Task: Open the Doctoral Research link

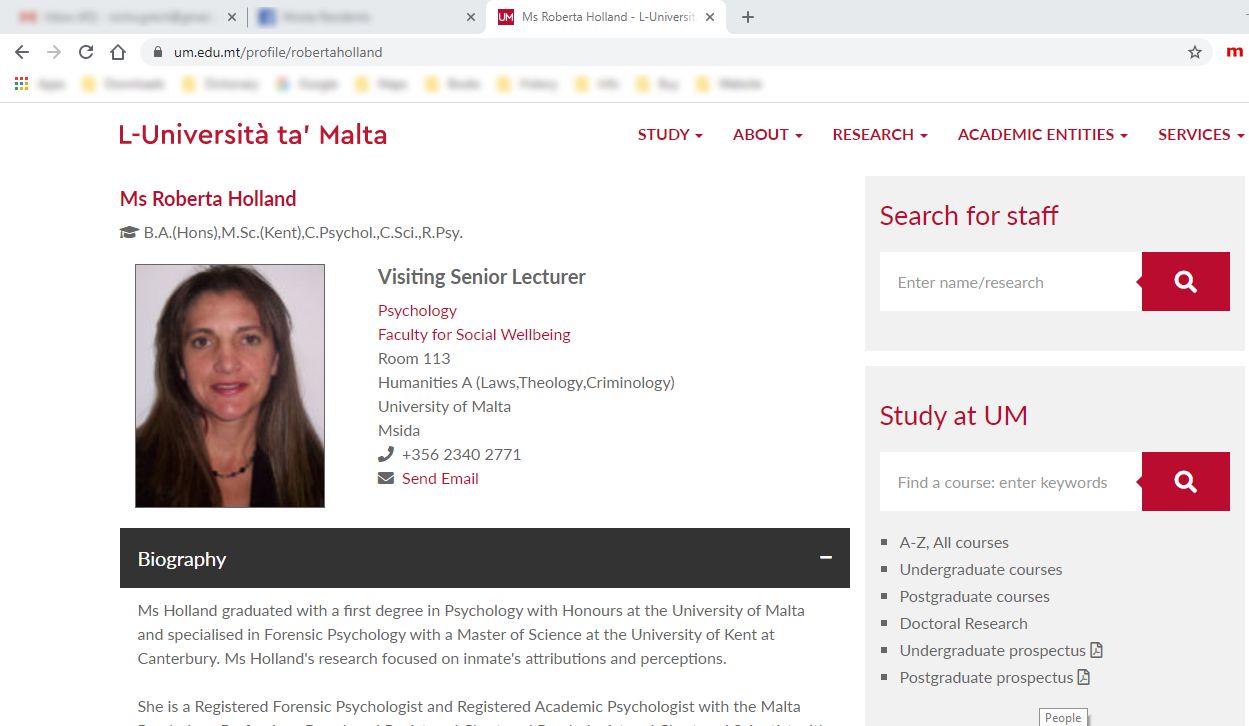Action: pos(964,623)
